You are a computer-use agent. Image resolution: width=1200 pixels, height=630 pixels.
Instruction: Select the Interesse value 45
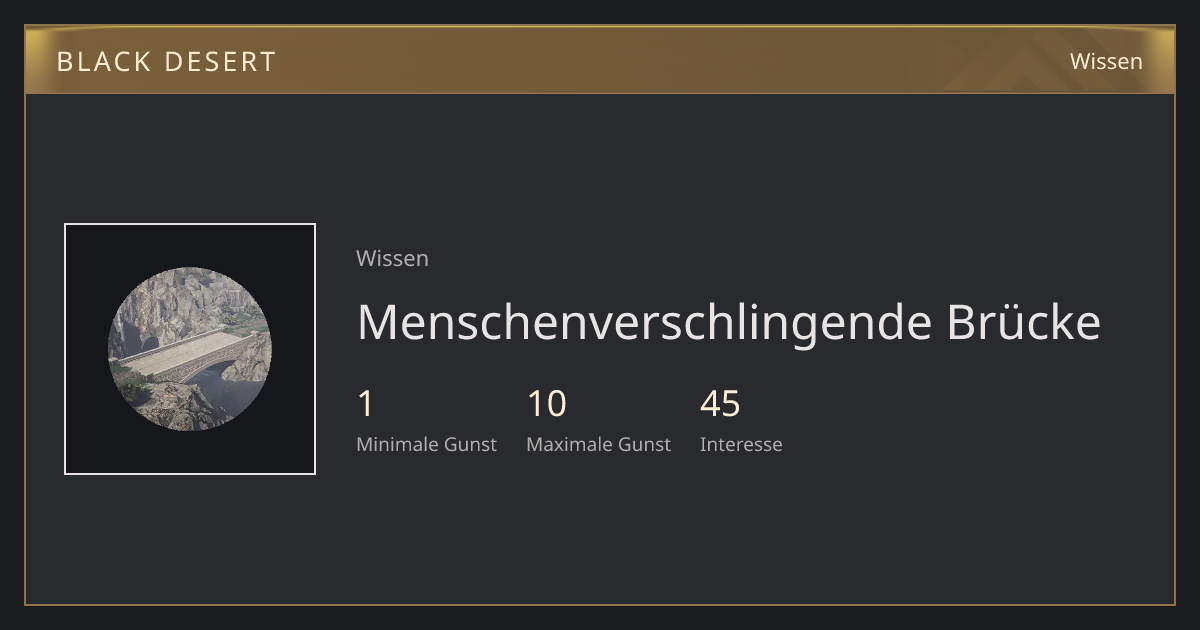click(x=720, y=404)
